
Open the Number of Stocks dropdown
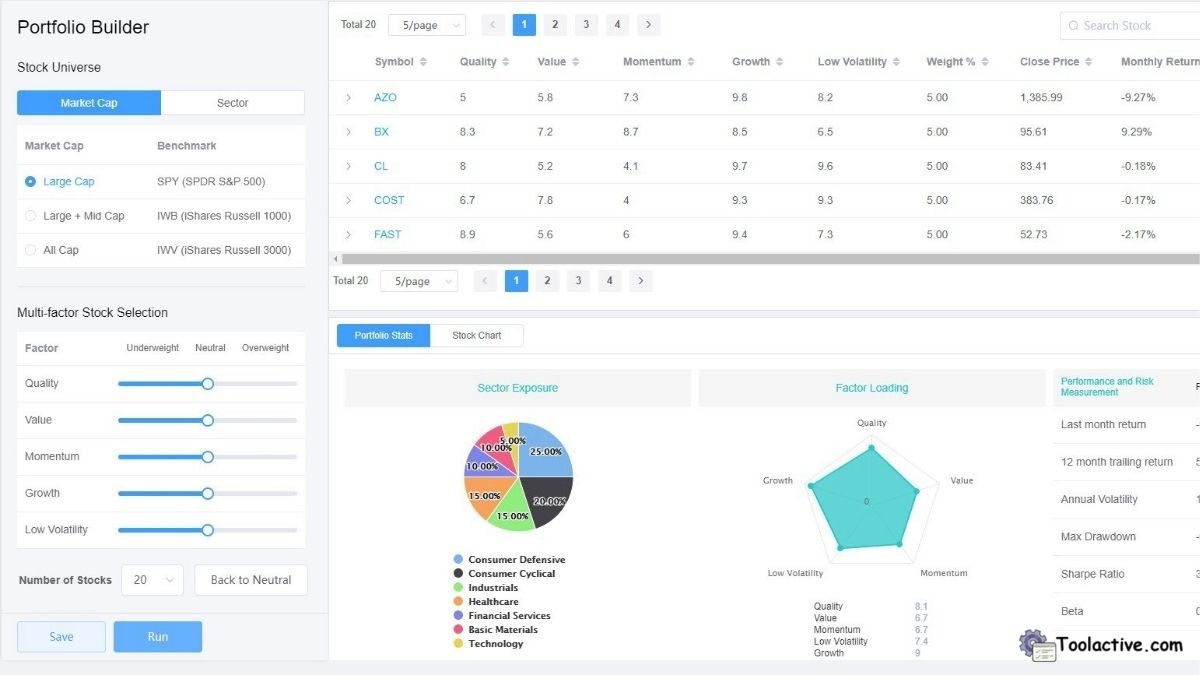152,580
